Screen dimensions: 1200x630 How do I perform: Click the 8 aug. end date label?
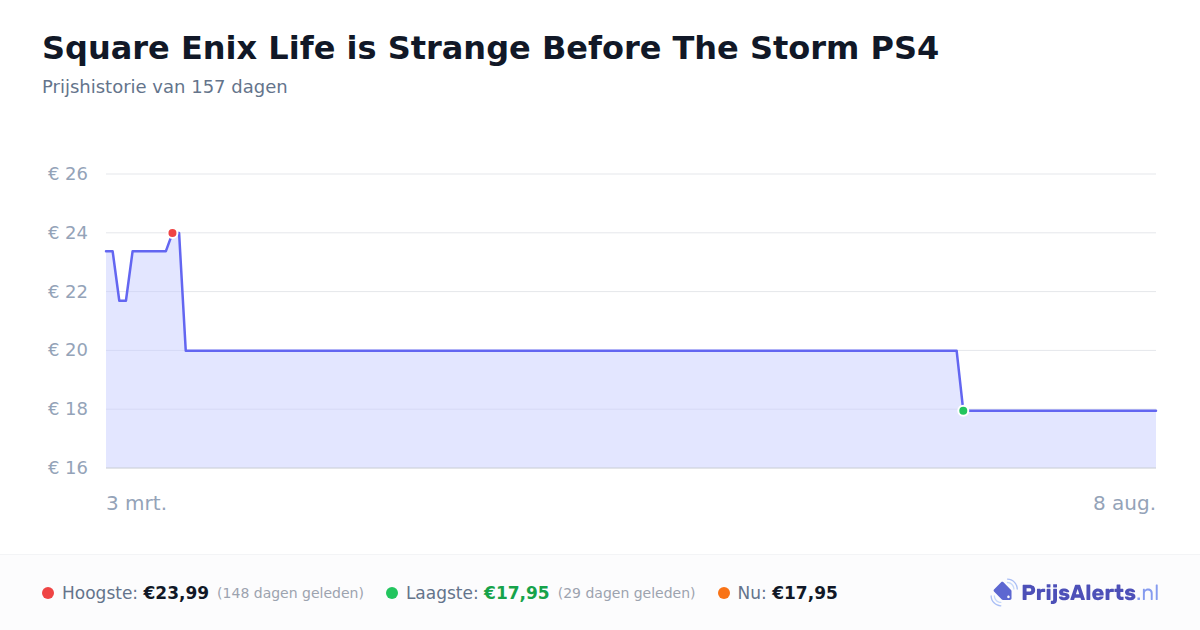coord(1124,503)
